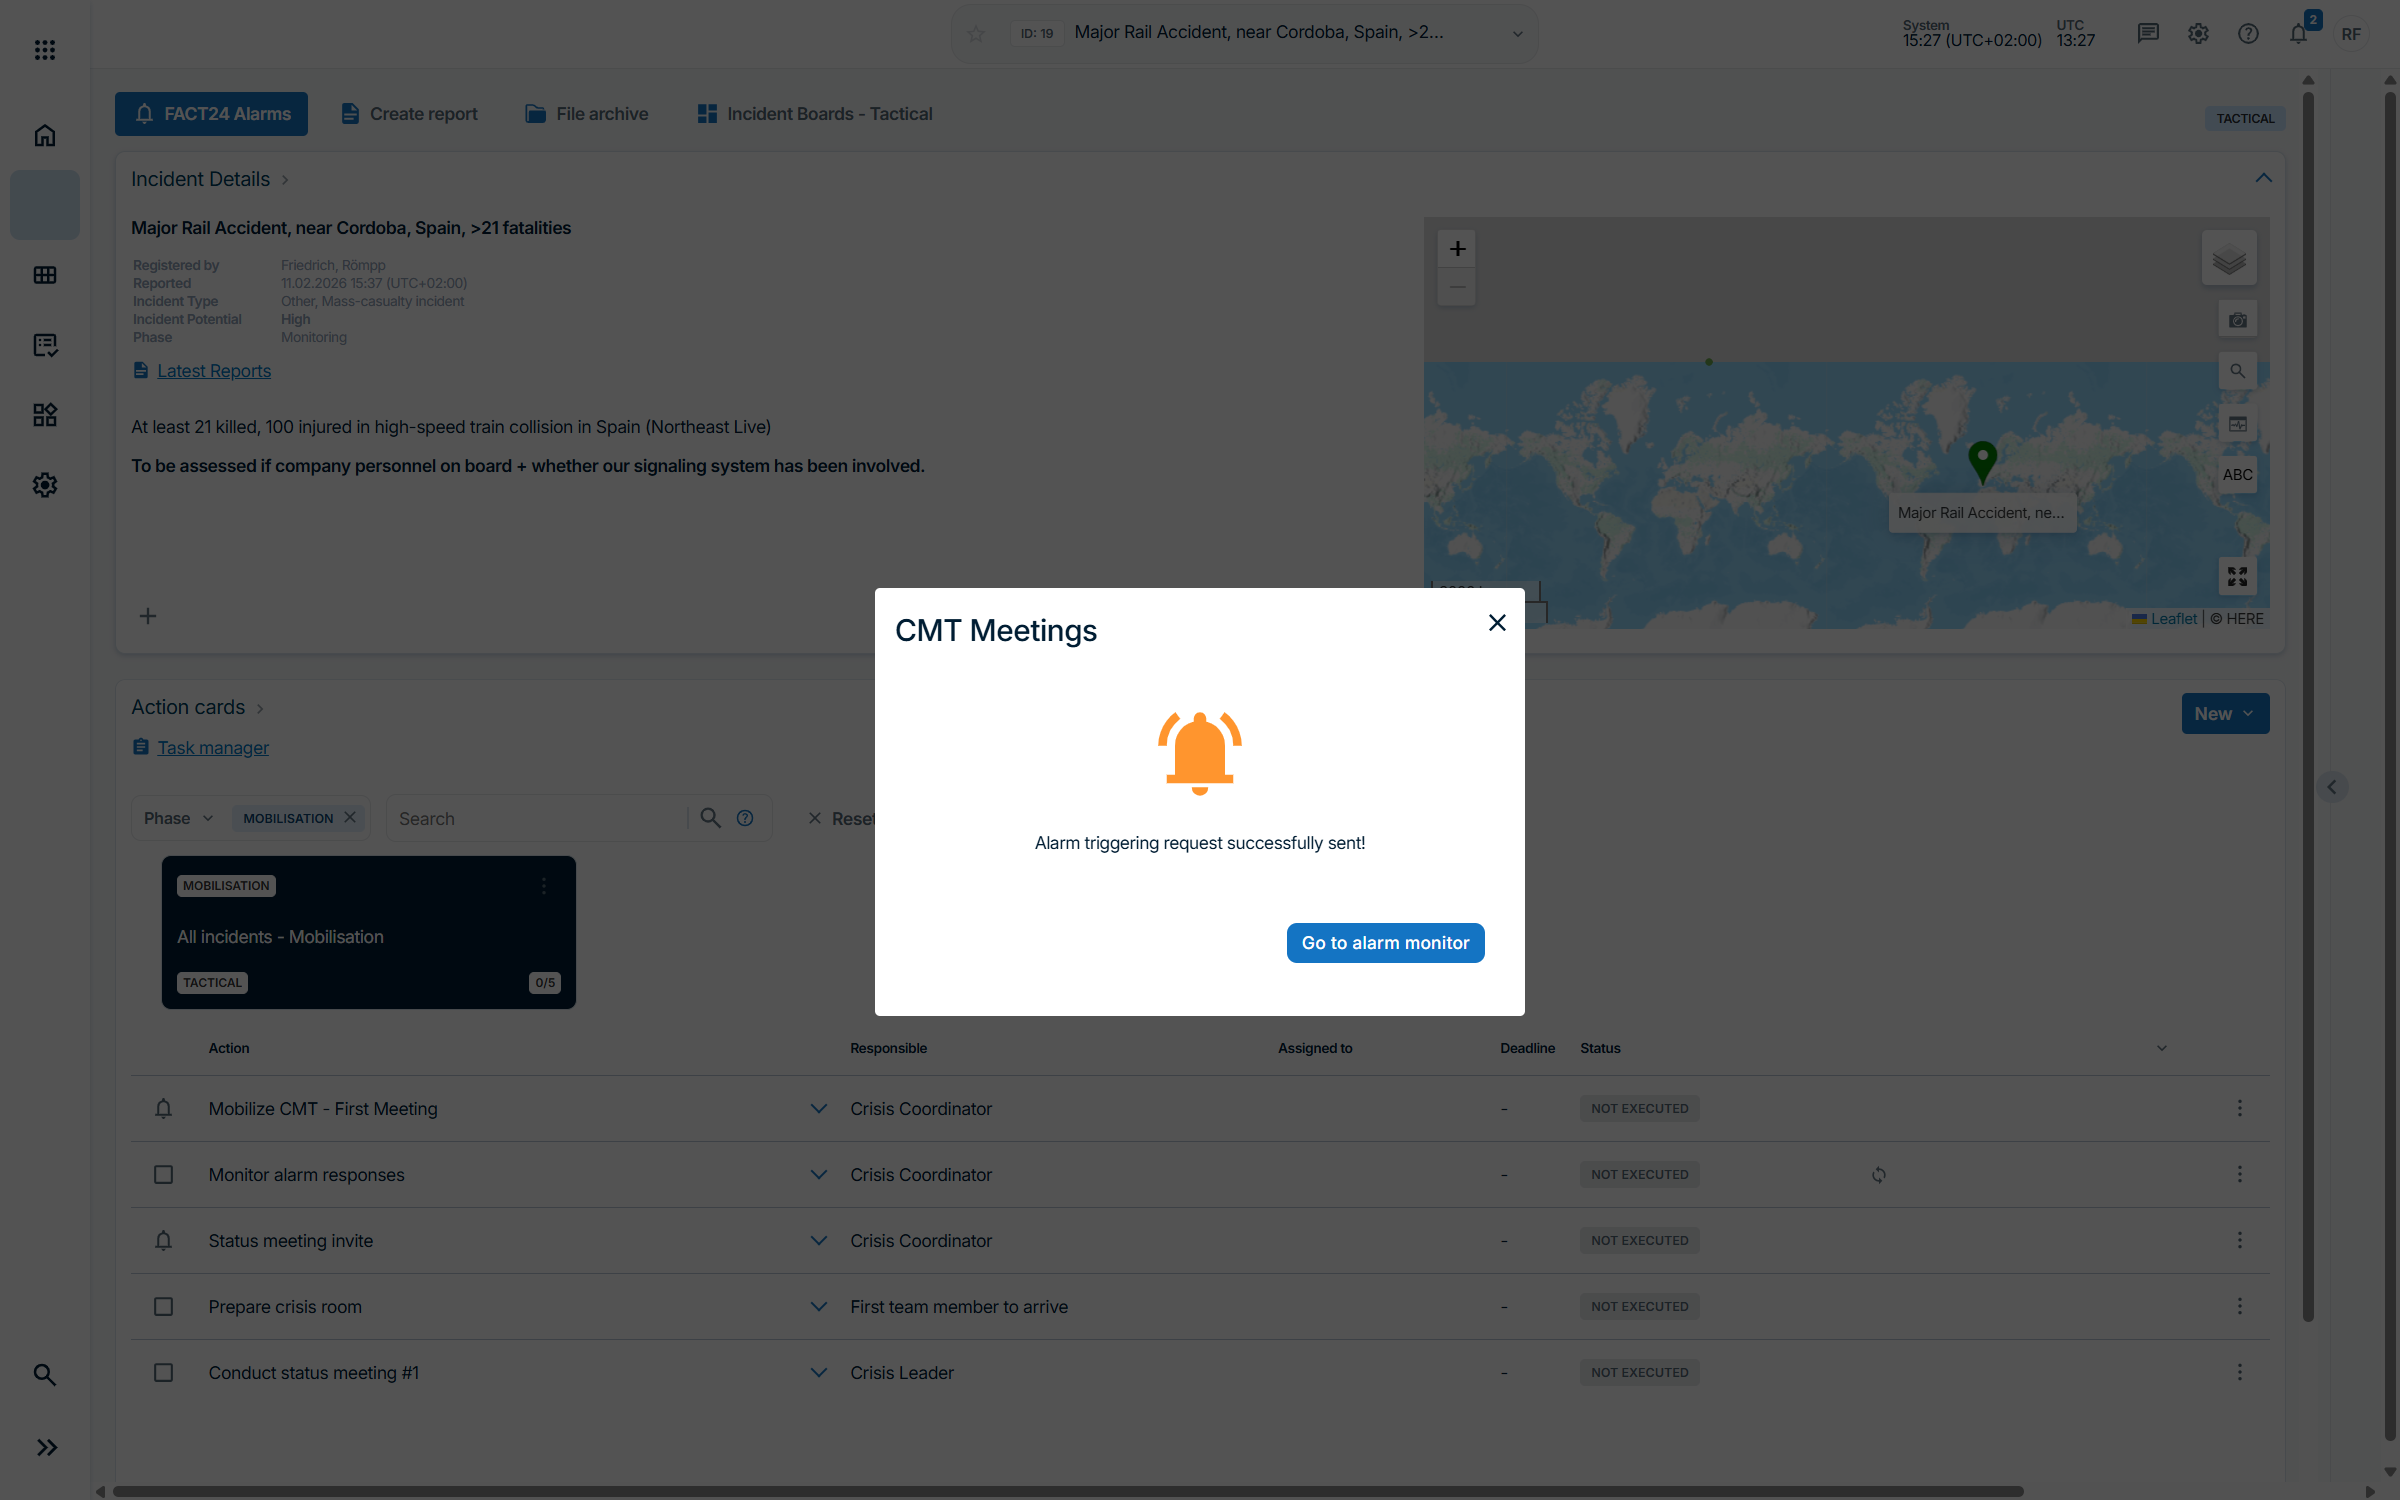Click the chat messages icon in header
This screenshot has width=2400, height=1500.
click(x=2147, y=34)
